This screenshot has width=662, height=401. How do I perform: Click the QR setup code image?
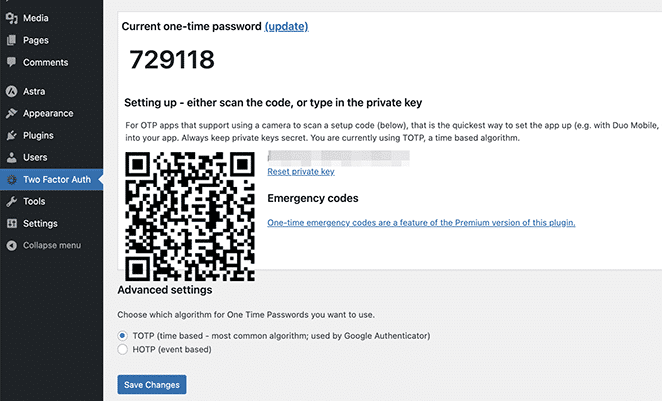point(190,216)
